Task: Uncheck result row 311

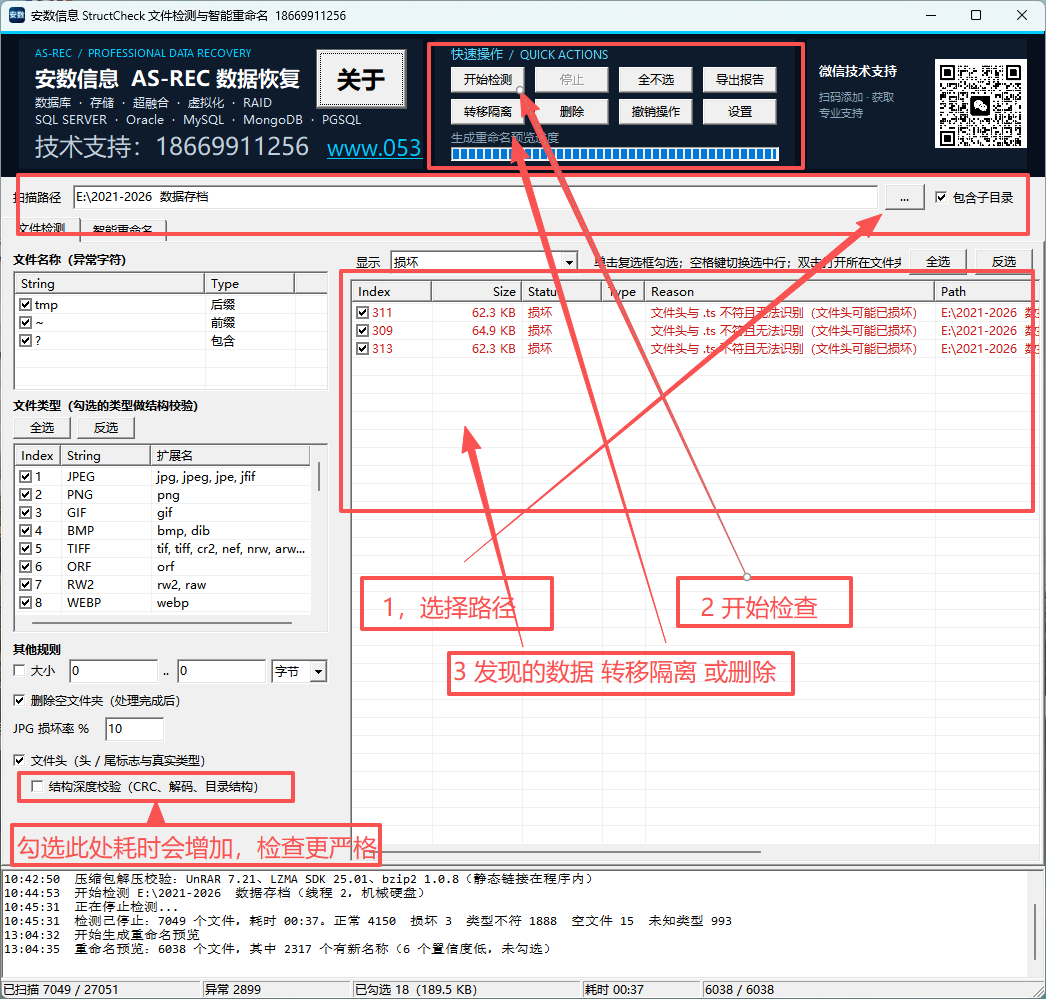Action: point(362,313)
